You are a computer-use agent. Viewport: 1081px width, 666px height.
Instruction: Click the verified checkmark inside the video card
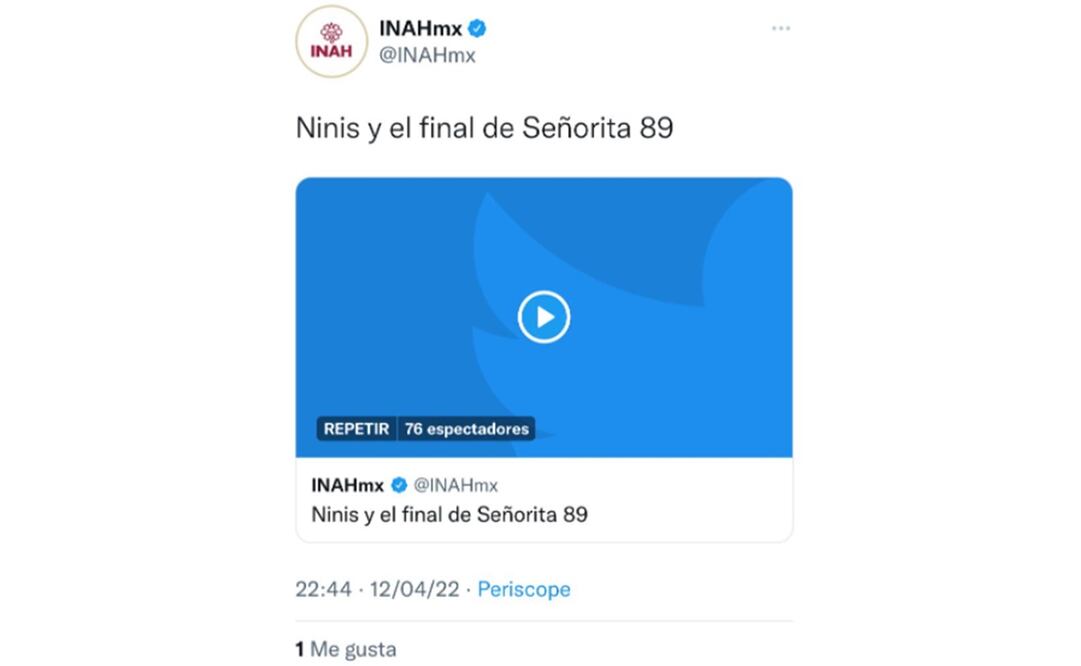401,485
